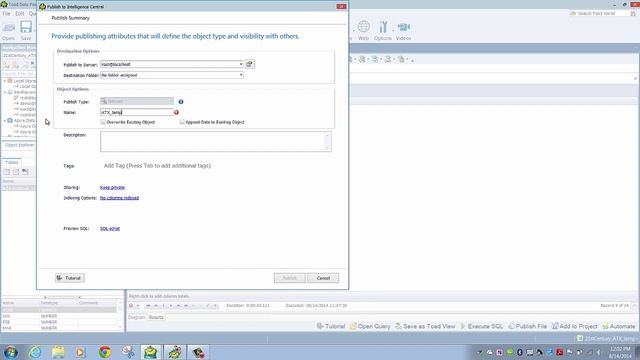Click Automate in the bottom workflow bar
The width and height of the screenshot is (640, 360).
tap(619, 326)
